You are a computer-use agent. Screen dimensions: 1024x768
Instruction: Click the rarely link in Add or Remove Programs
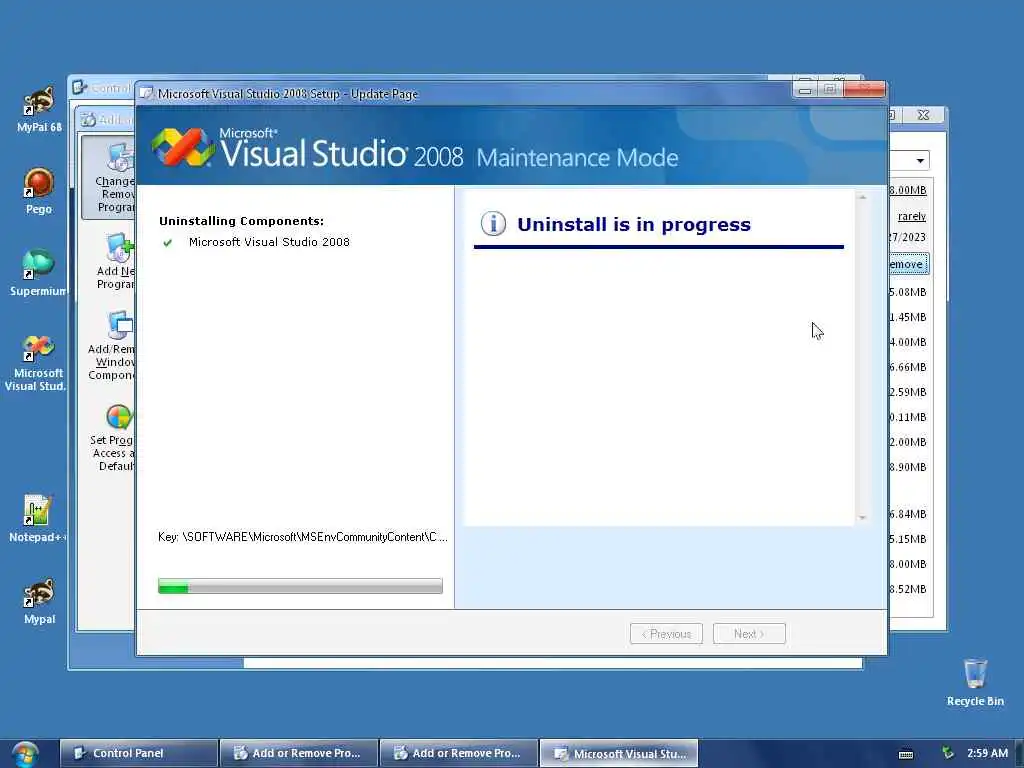[x=912, y=216]
